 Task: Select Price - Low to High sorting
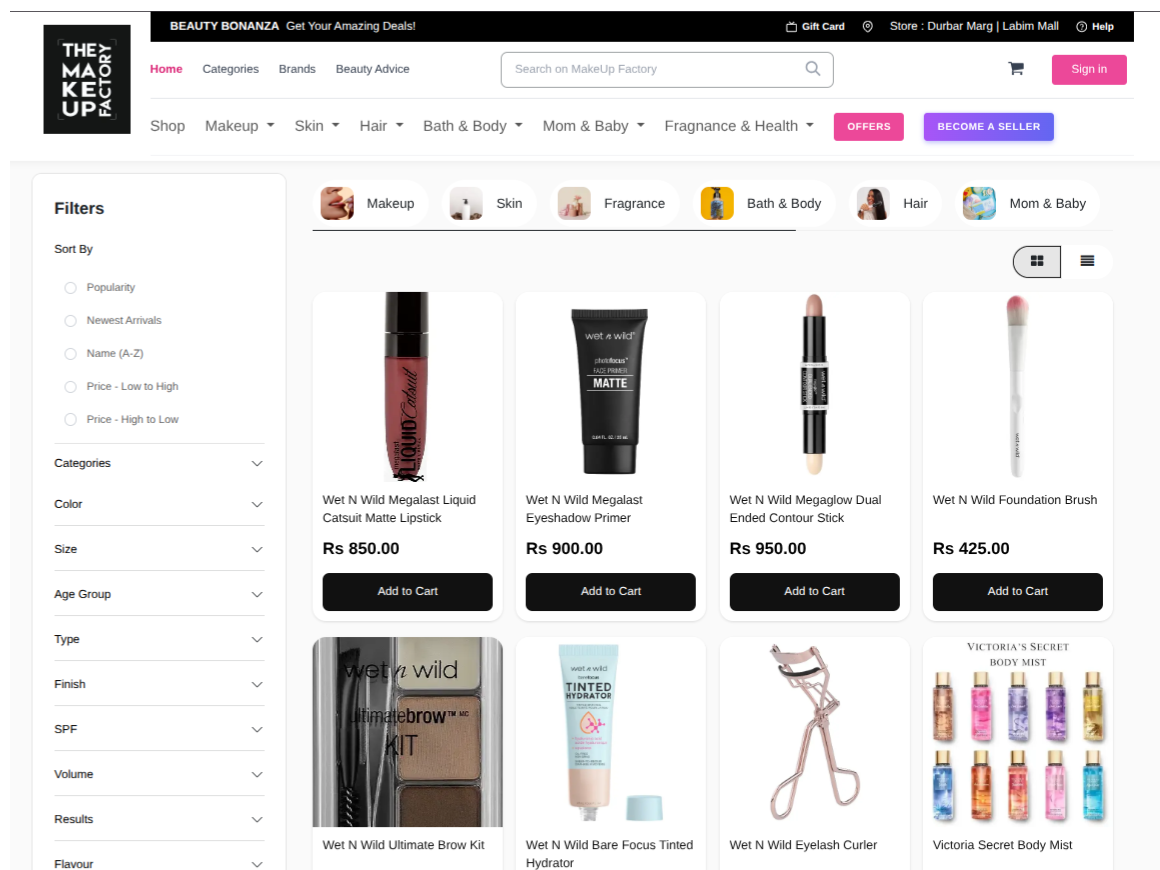(70, 387)
